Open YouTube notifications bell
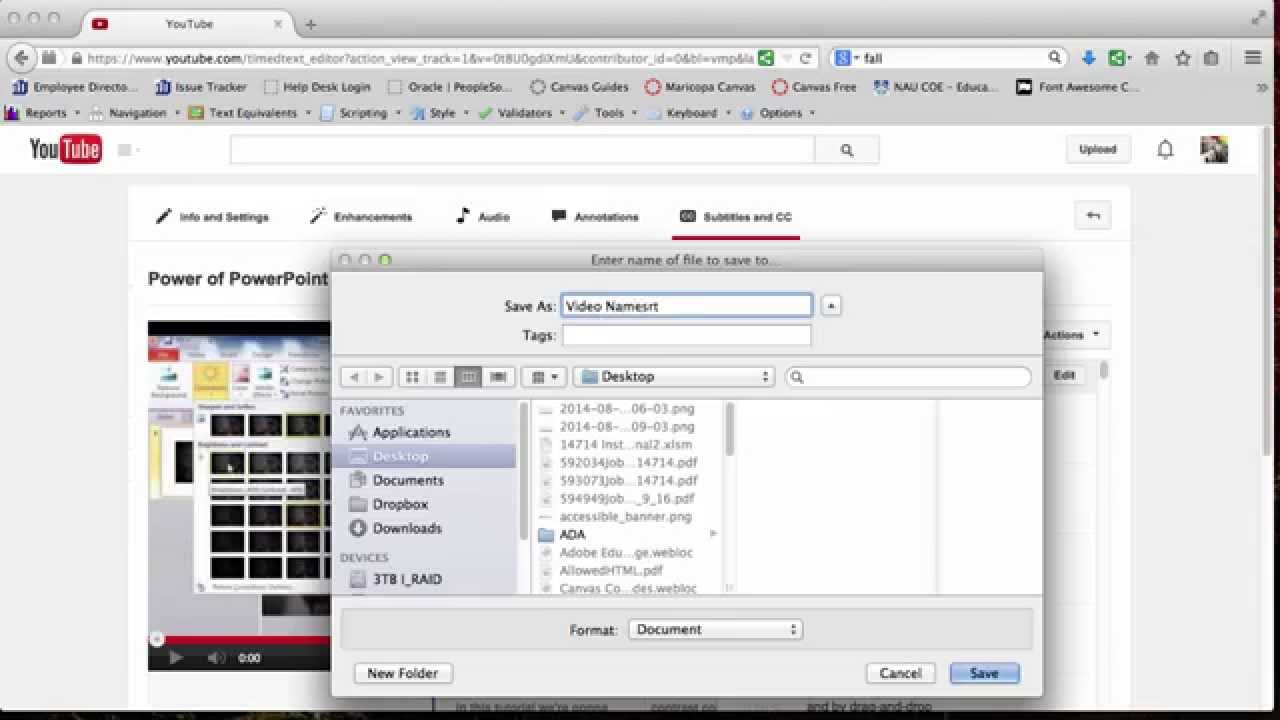 (1165, 150)
